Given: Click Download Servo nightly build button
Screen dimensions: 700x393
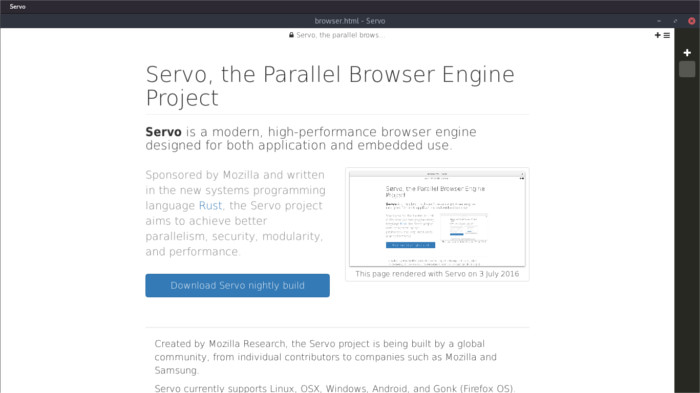Looking at the screenshot, I should pyautogui.click(x=238, y=285).
